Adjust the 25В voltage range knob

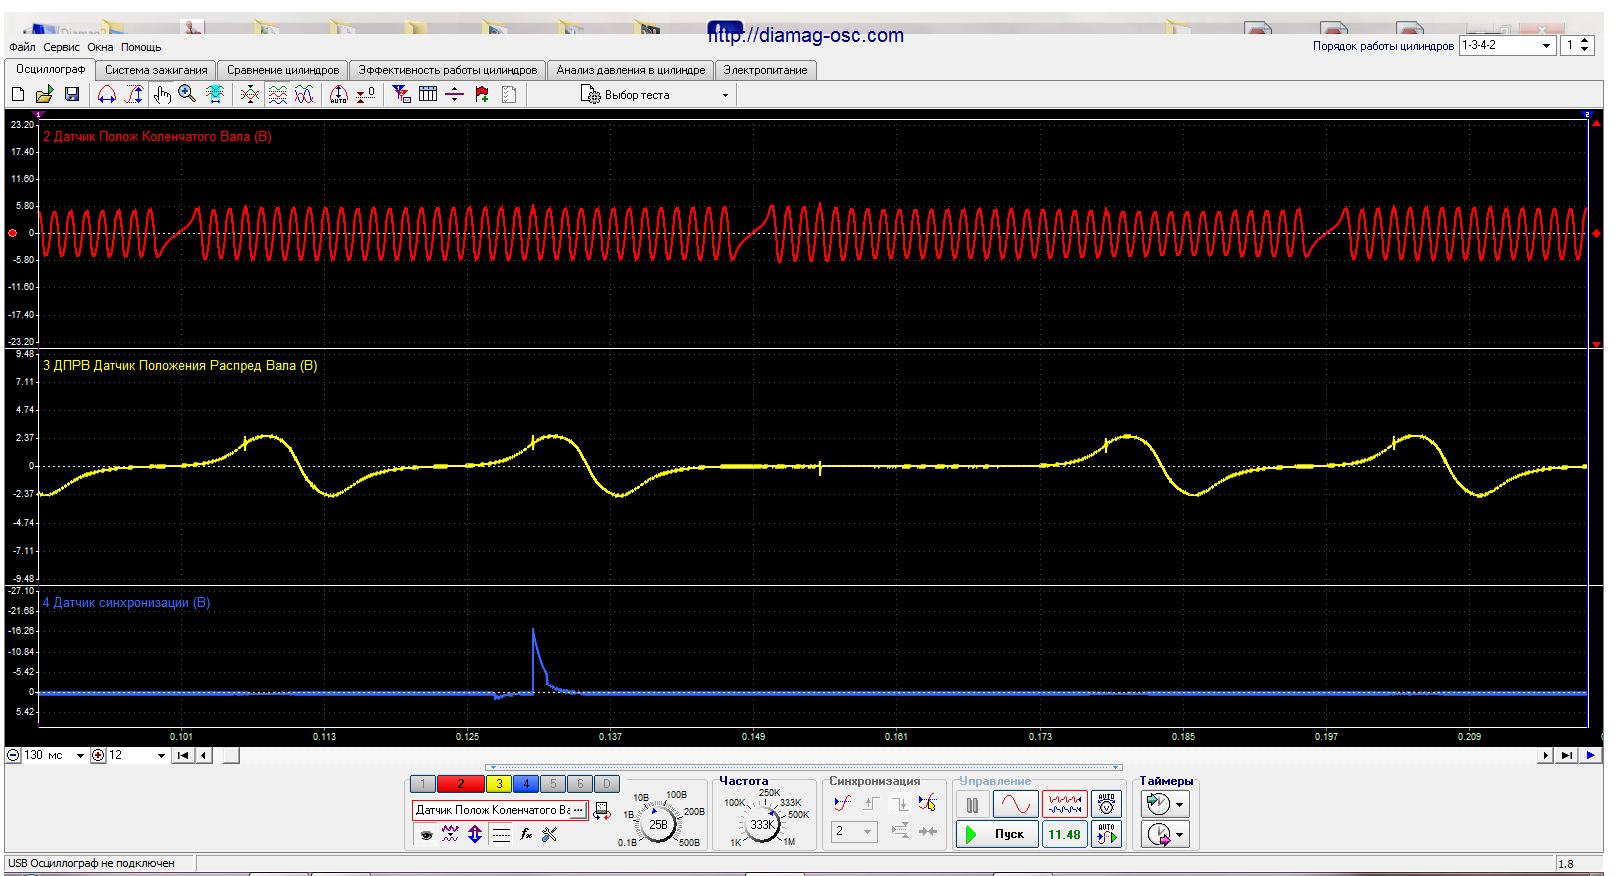(x=658, y=825)
